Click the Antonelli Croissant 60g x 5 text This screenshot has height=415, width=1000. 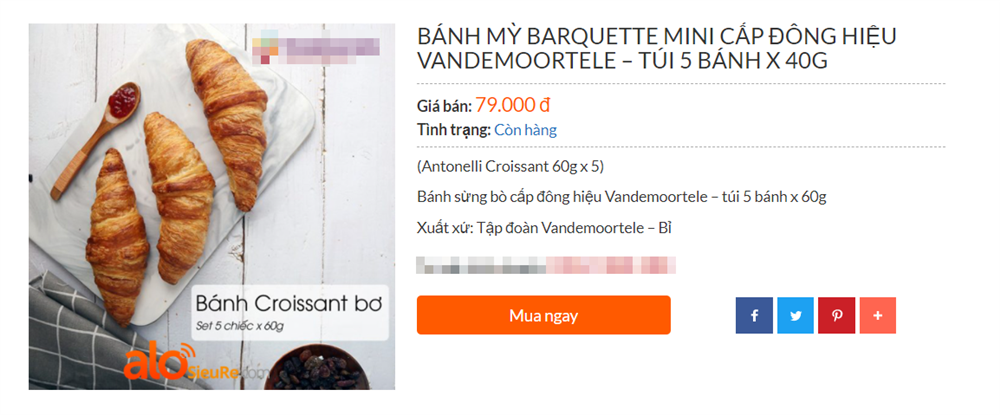(x=510, y=166)
